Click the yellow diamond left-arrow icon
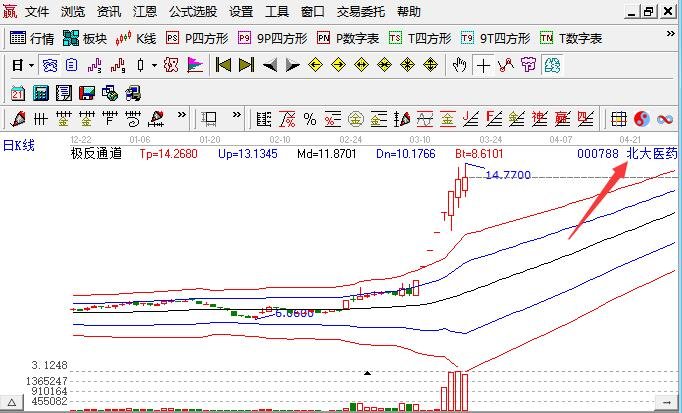Viewport: 682px width, 413px height. [x=315, y=66]
